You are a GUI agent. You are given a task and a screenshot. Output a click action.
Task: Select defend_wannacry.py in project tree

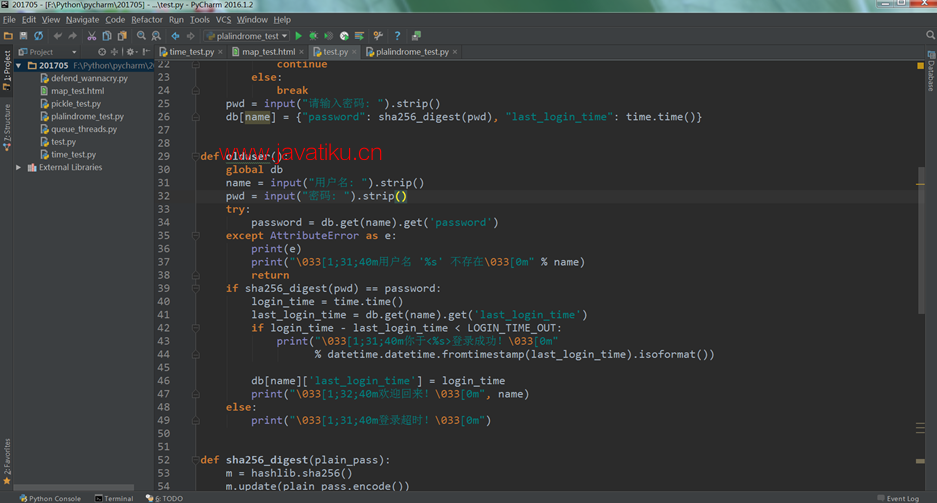[89, 78]
